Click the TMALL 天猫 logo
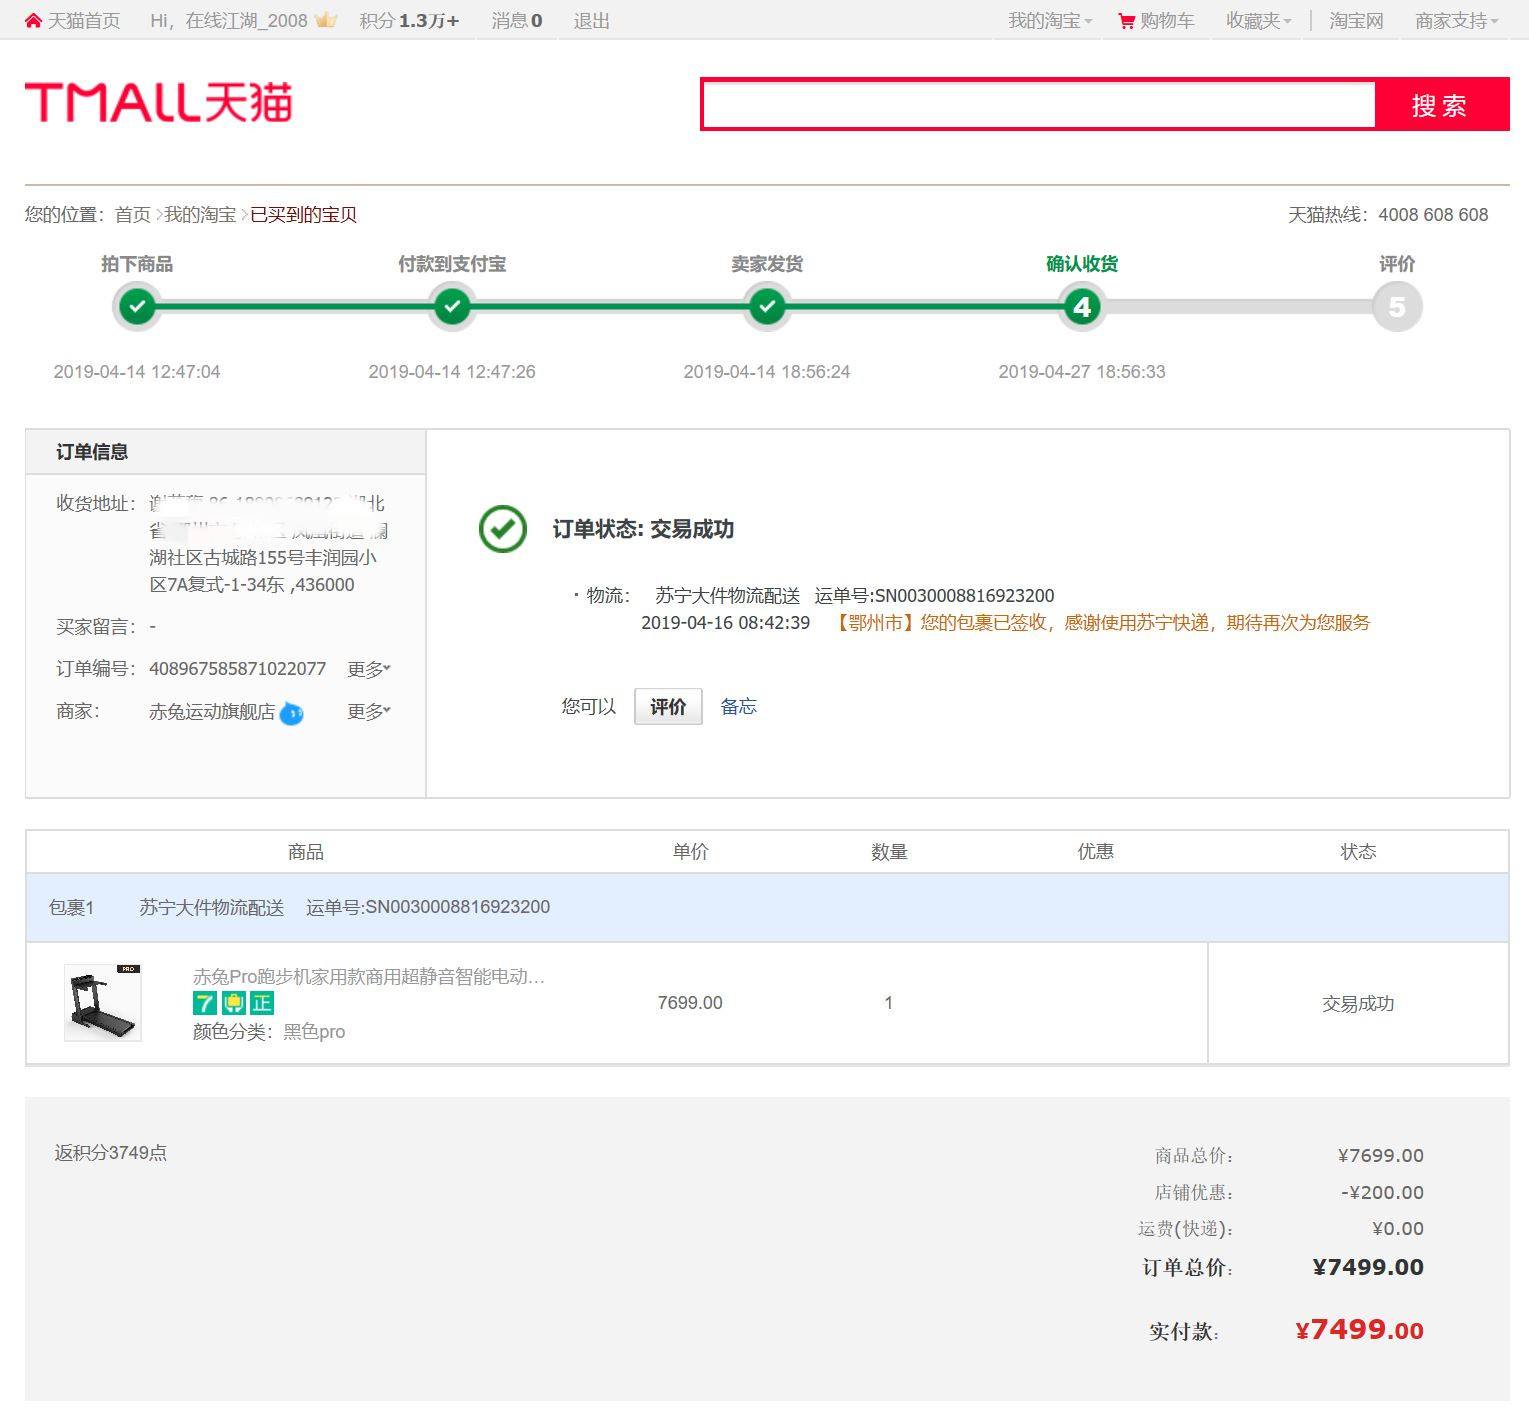1529x1420 pixels. coord(158,103)
